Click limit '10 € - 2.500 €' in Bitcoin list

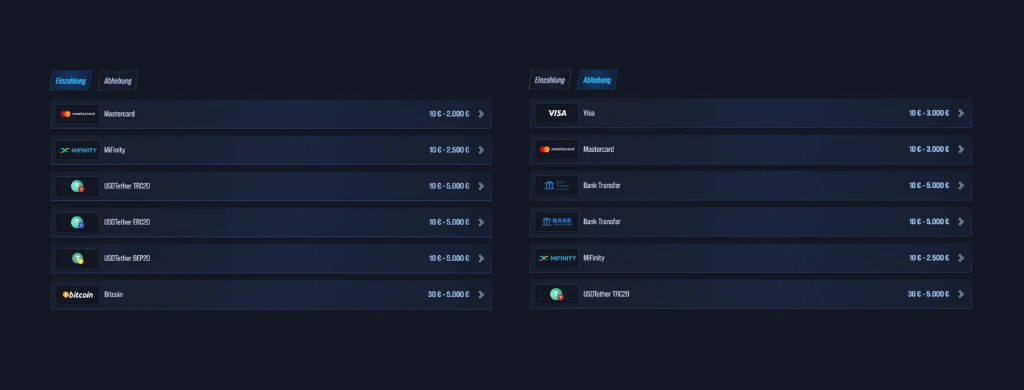pos(449,150)
